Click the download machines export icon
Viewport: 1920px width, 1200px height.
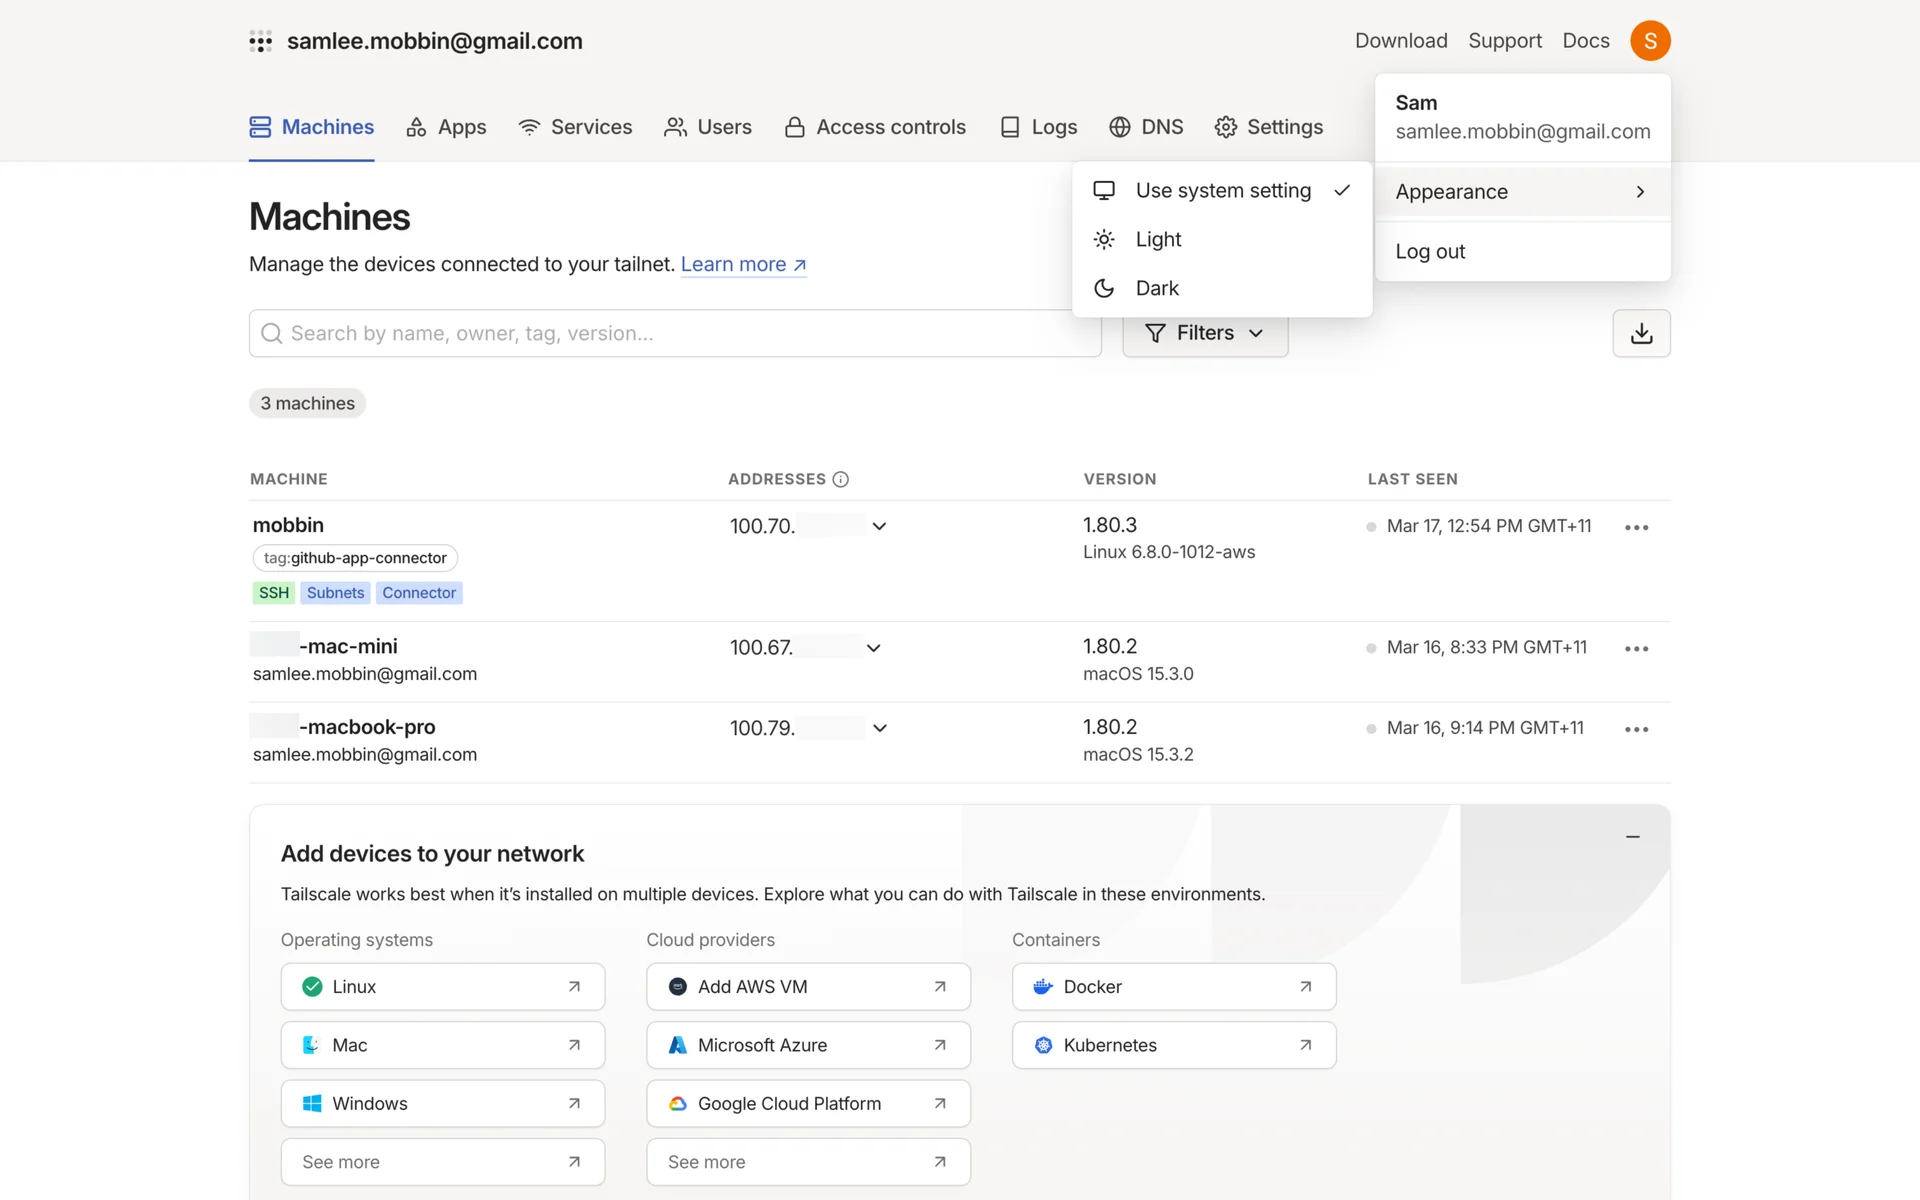tap(1641, 333)
